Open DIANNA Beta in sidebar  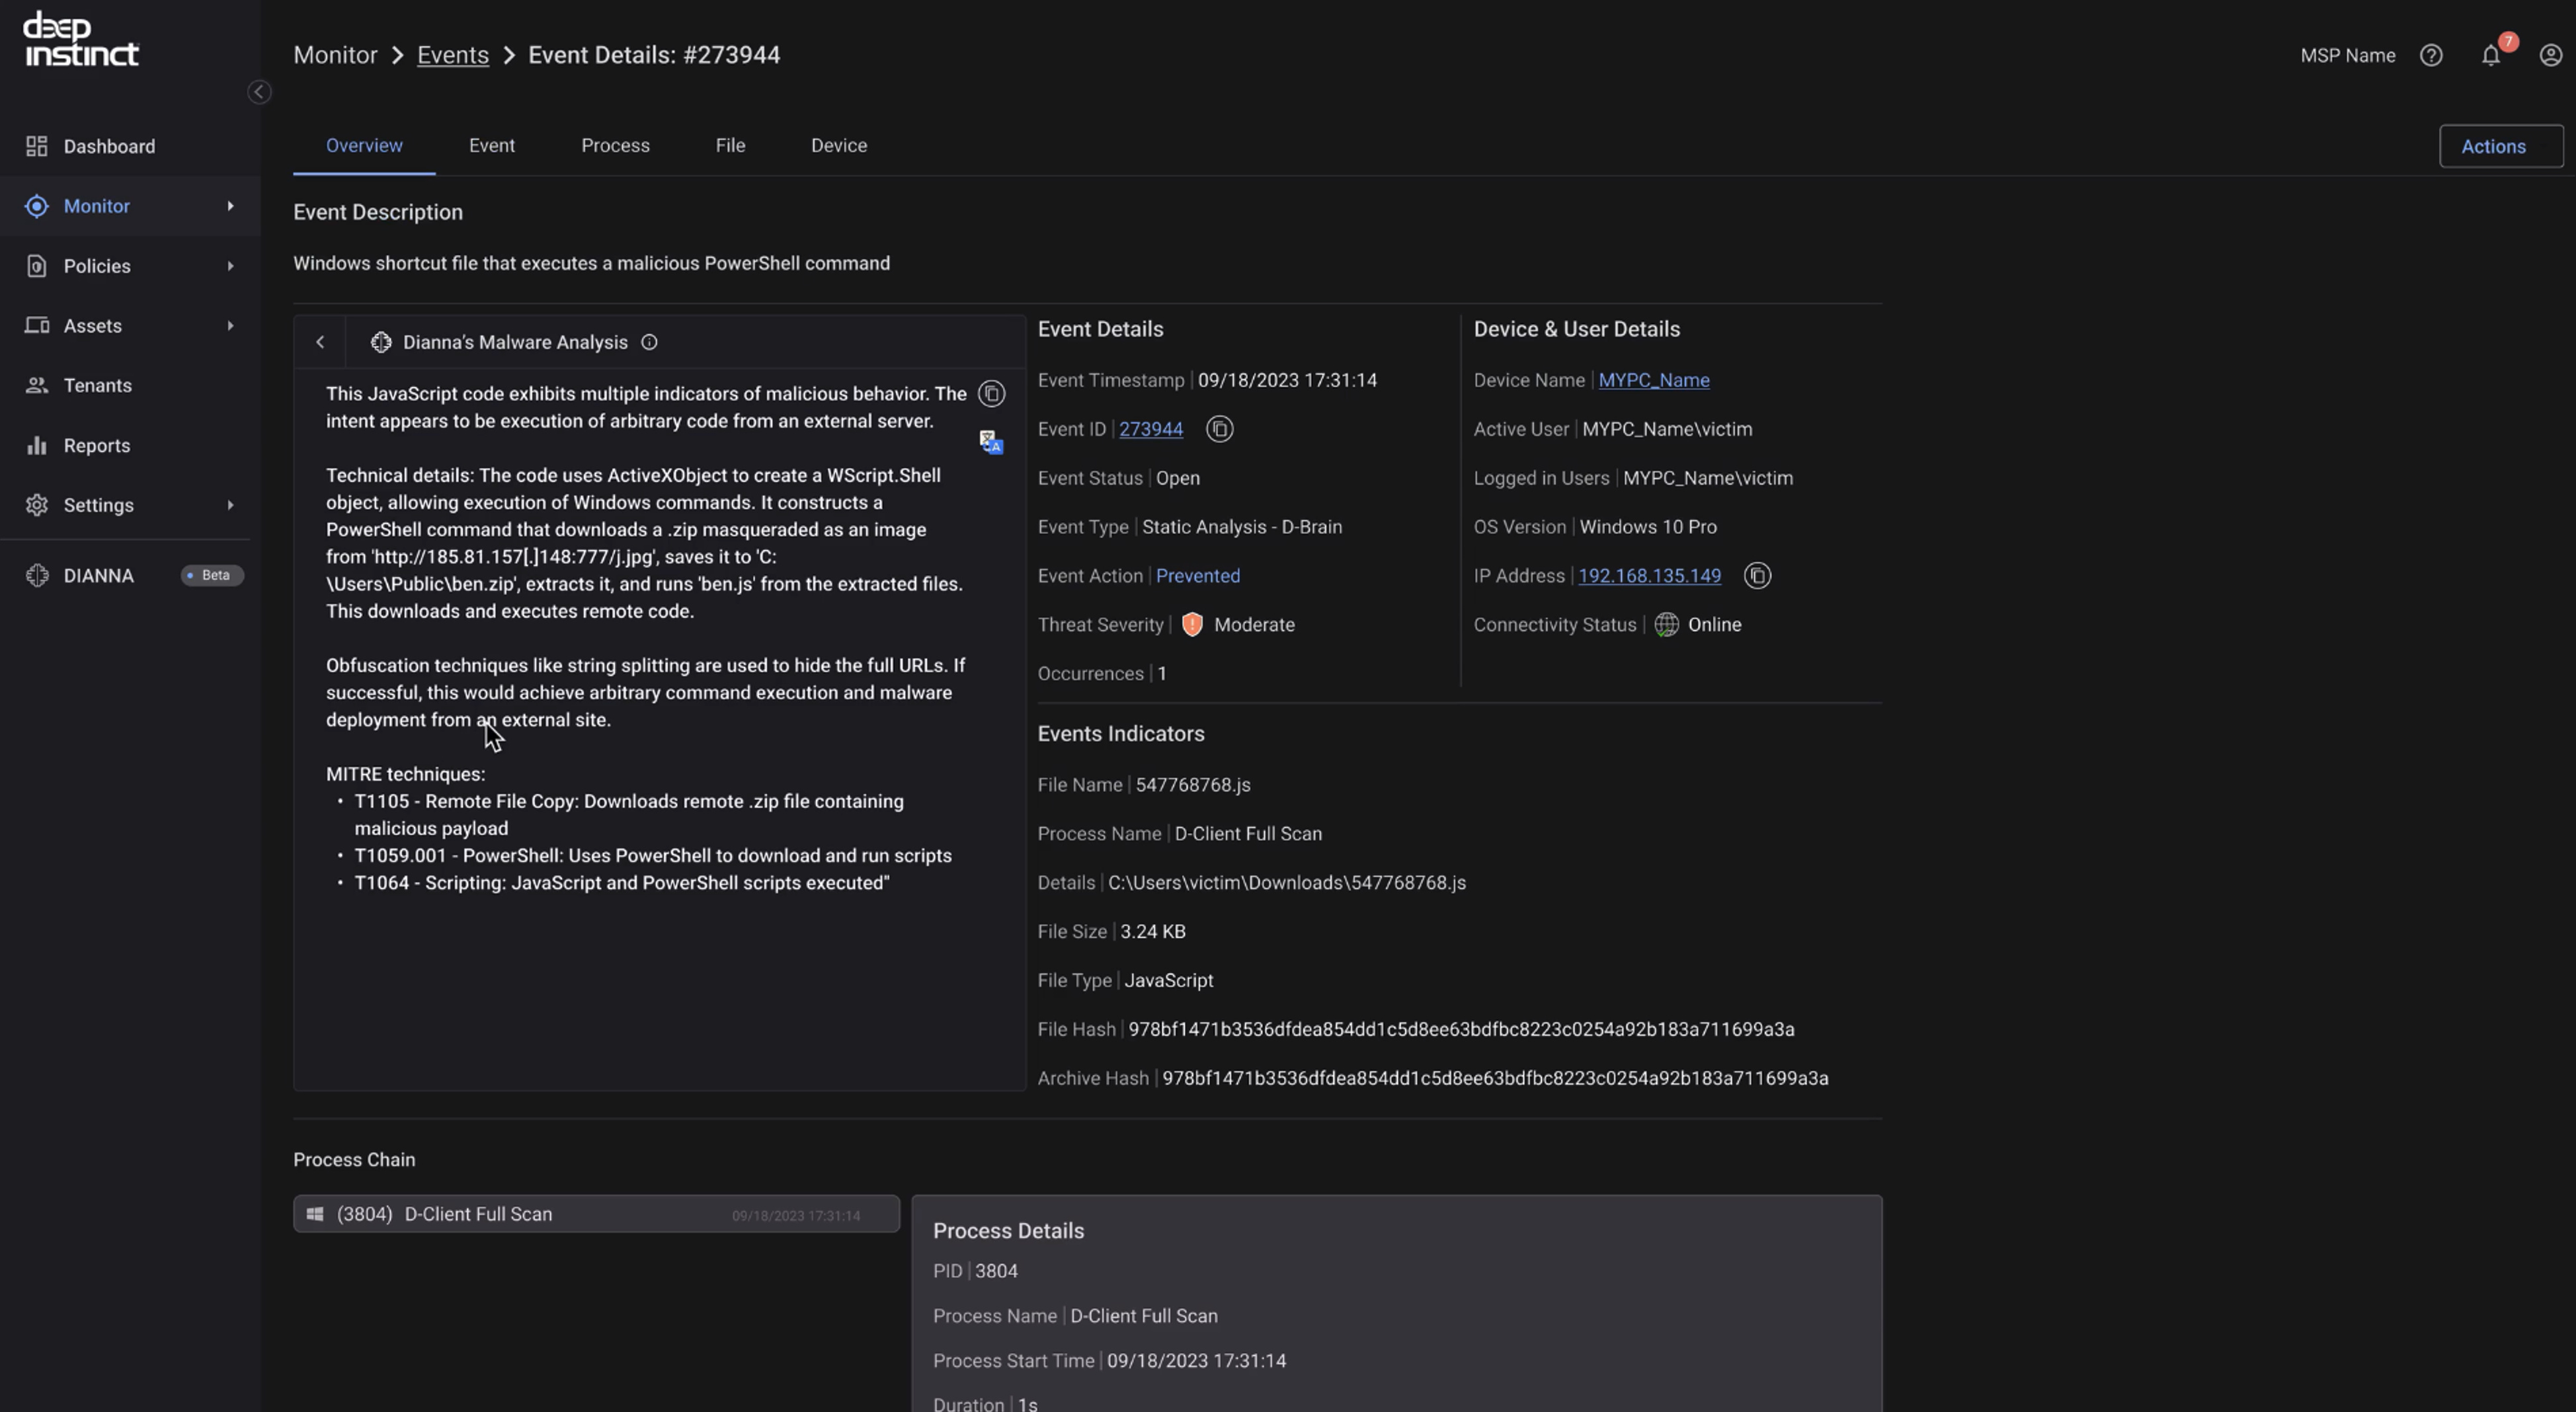click(99, 576)
